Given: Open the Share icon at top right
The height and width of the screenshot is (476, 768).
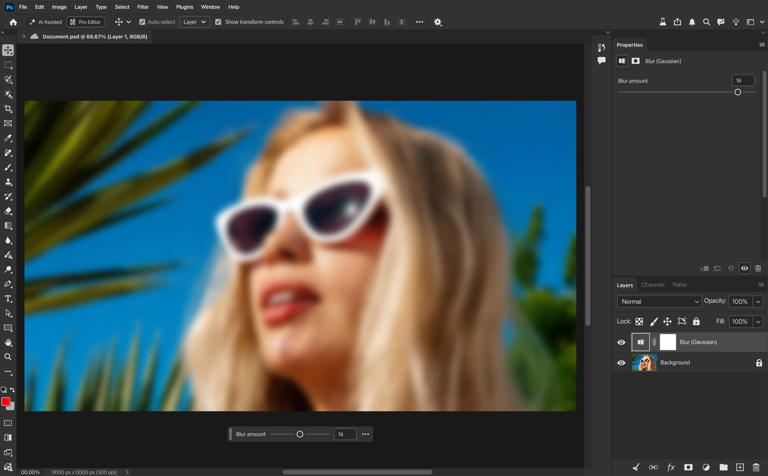Looking at the screenshot, I should coord(677,22).
